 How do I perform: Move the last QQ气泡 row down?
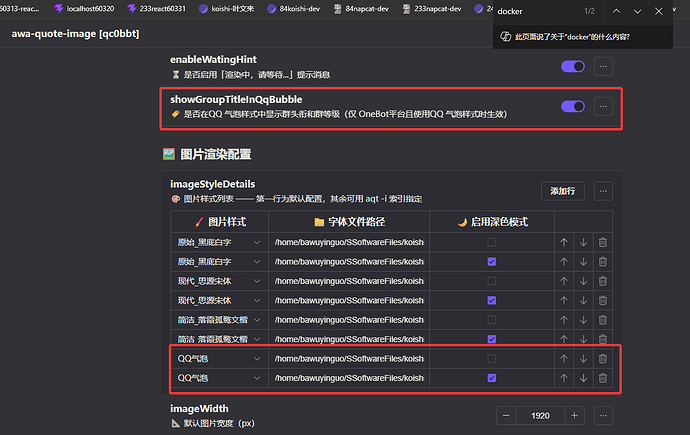tap(583, 378)
